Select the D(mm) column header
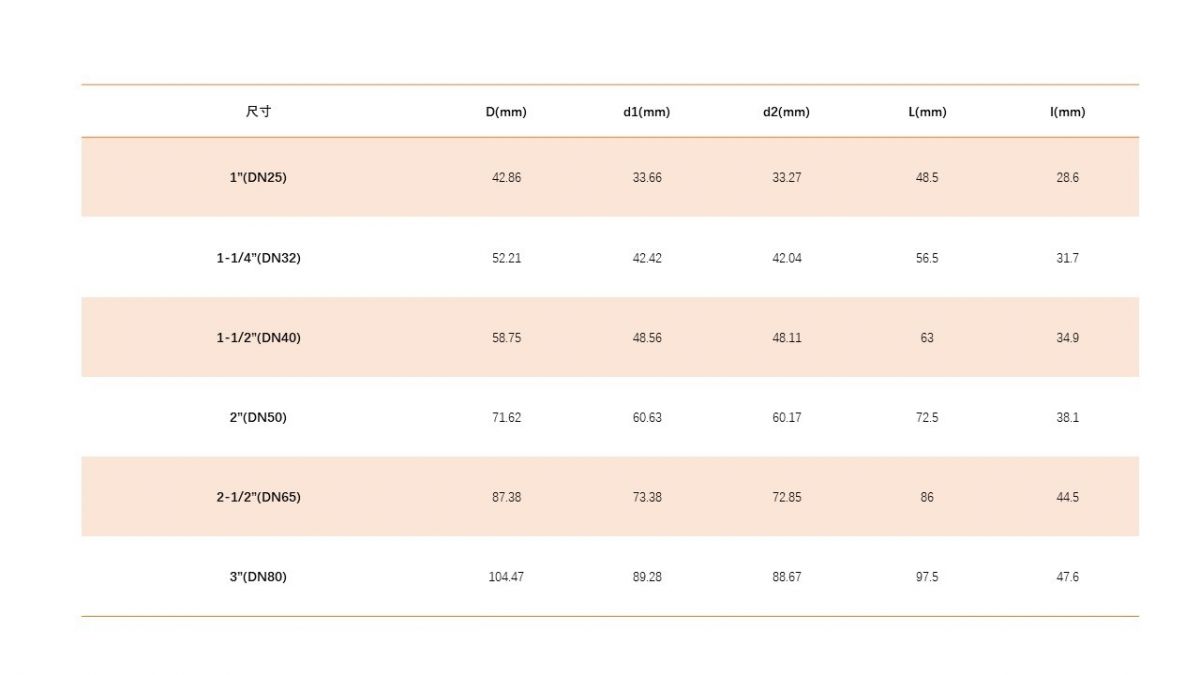Image resolution: width=1200 pixels, height=675 pixels. (x=506, y=112)
